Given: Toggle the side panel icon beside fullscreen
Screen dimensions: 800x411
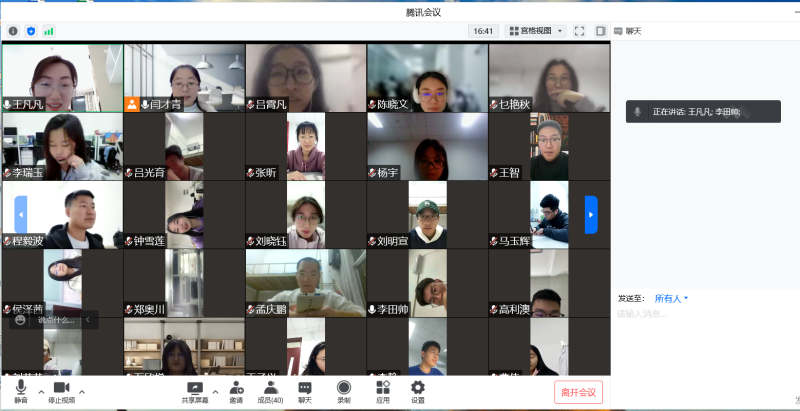Looking at the screenshot, I should tap(600, 31).
